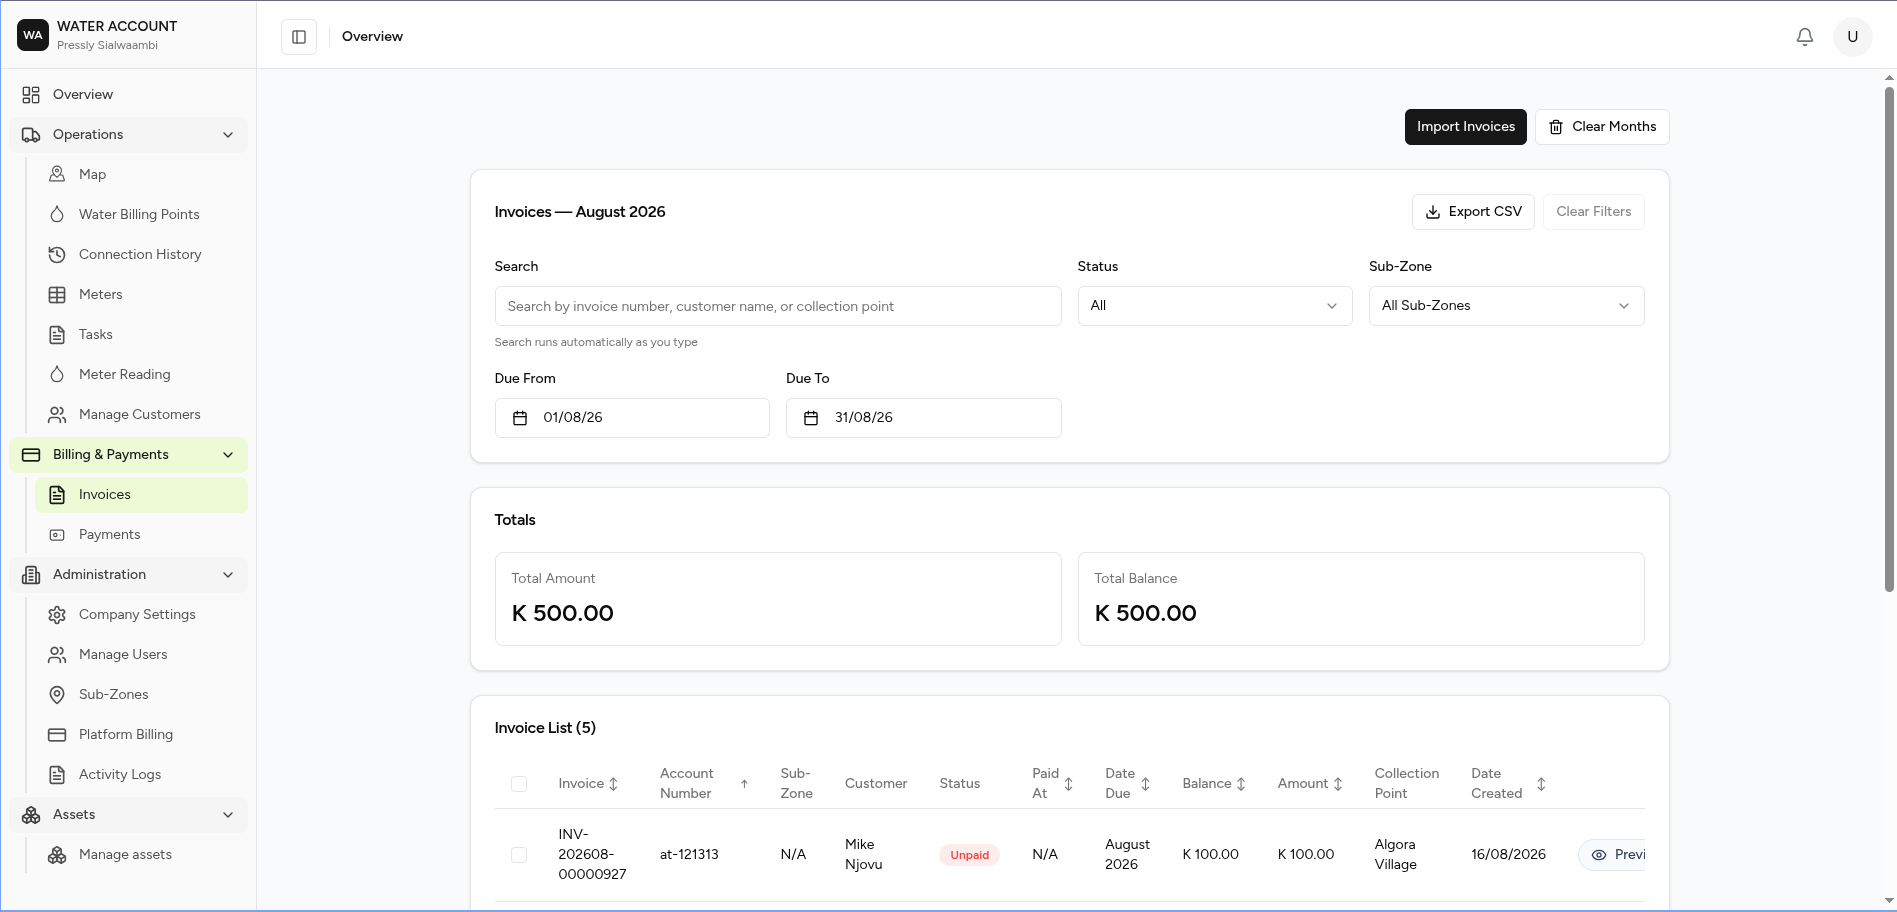Click Import Invoices button

click(x=1465, y=127)
